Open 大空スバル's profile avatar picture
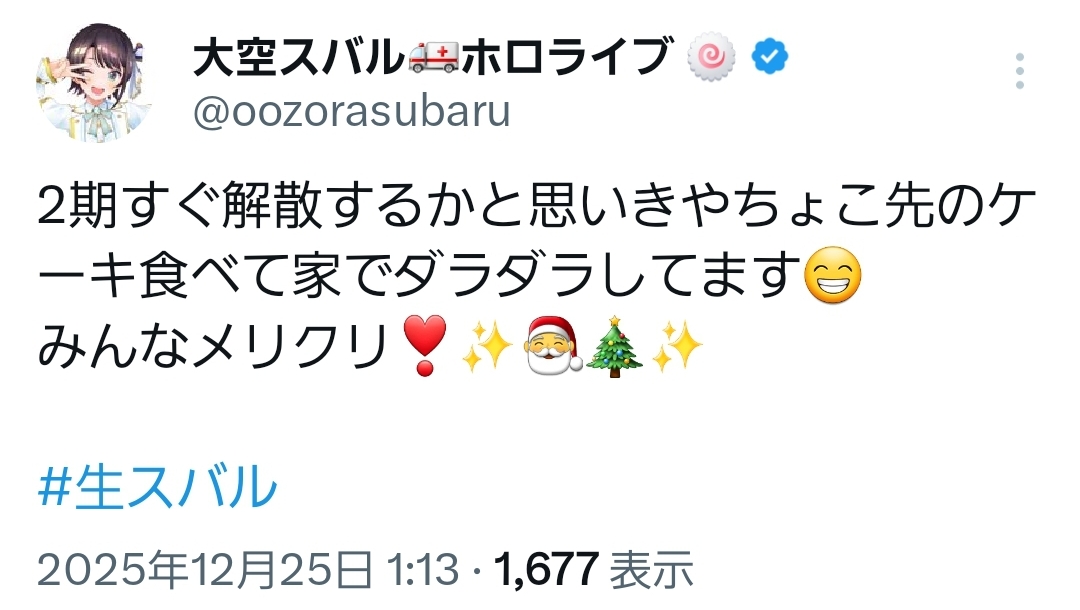This screenshot has height=610, width=1080. pyautogui.click(x=94, y=83)
